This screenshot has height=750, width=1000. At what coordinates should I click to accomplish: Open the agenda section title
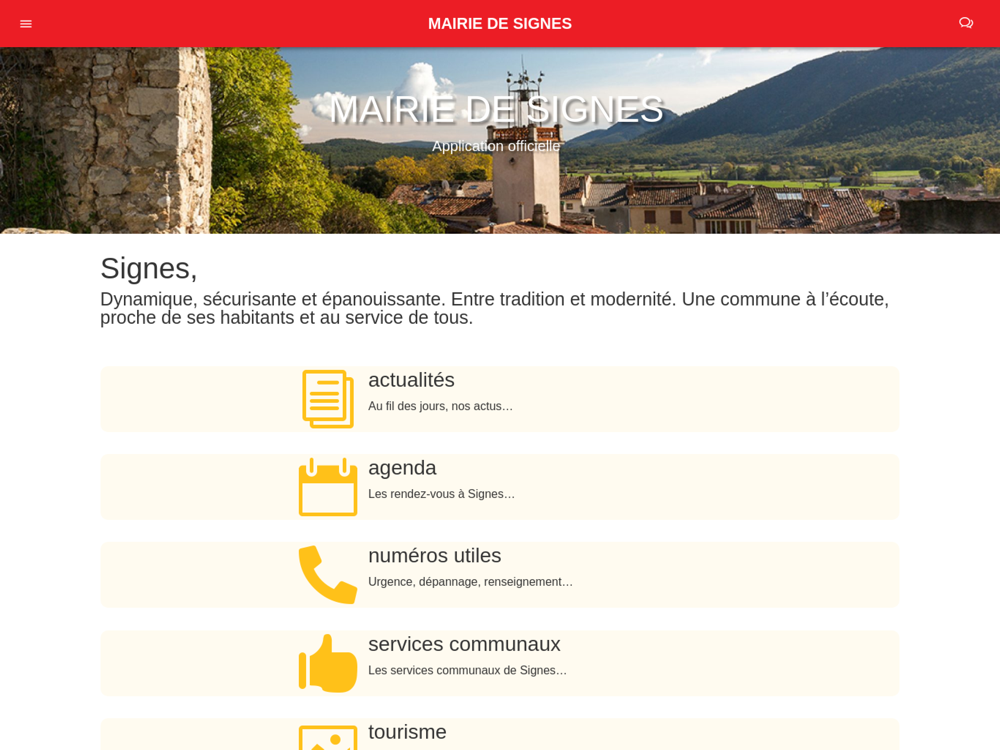[x=402, y=468]
